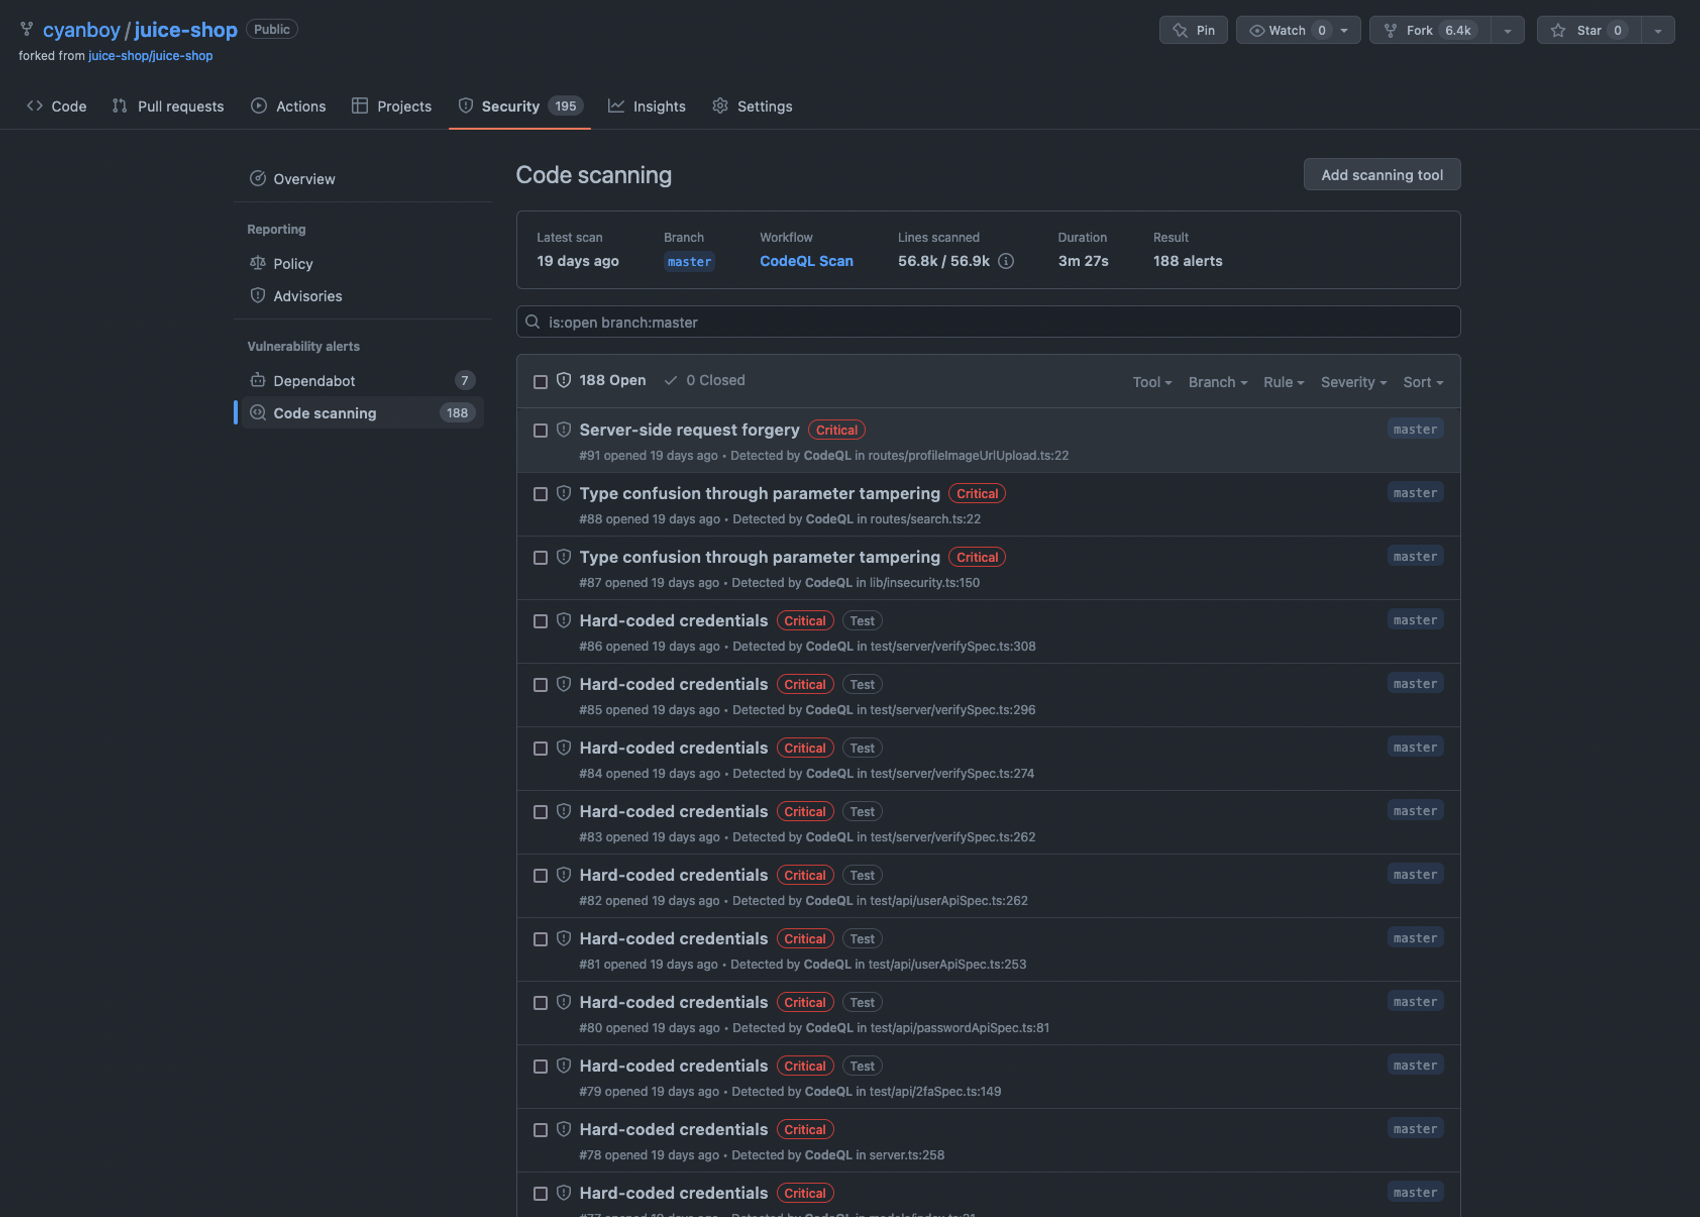Check the Server-side request forgery alert checkbox

click(540, 430)
